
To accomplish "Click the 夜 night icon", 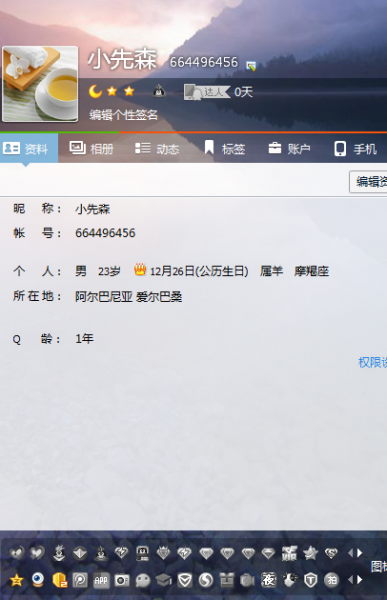I will pos(268,580).
